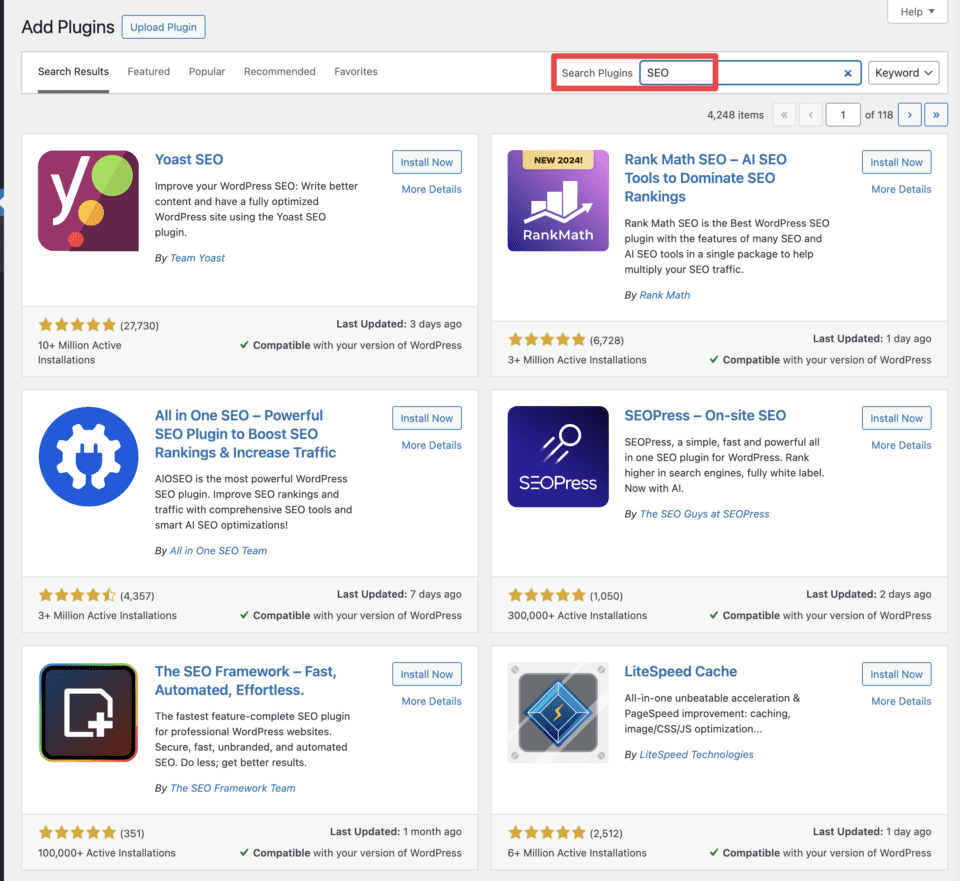
Task: Install the Rank Math SEO plugin
Action: pyautogui.click(x=896, y=162)
